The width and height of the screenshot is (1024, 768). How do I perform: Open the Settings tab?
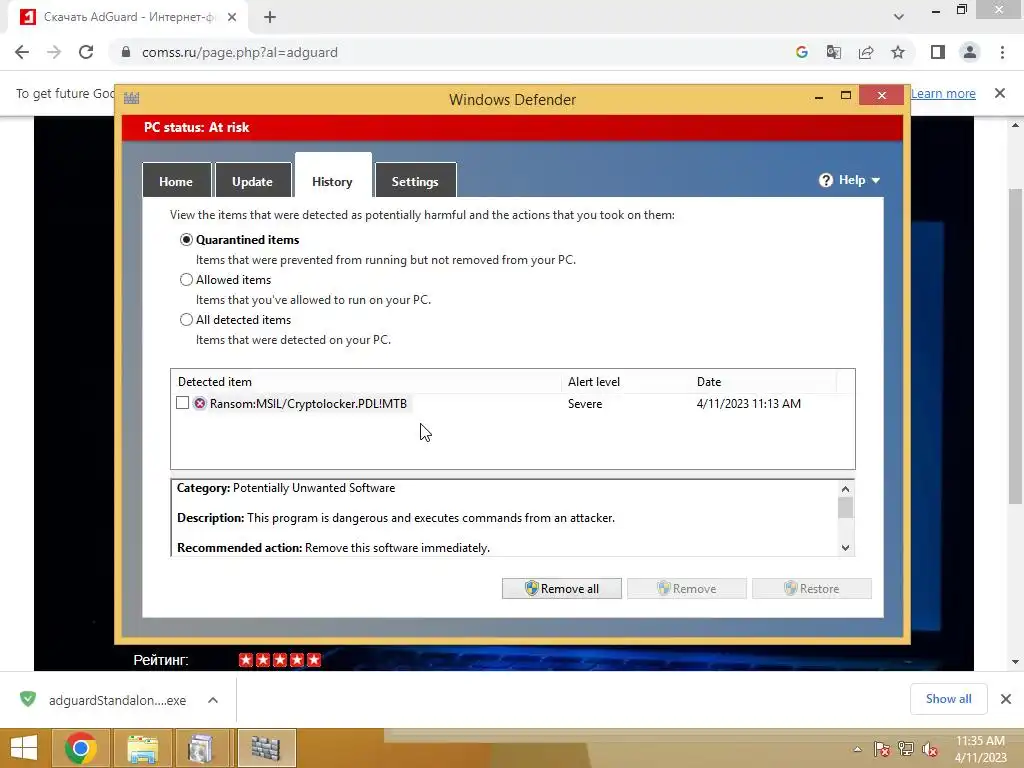415,181
